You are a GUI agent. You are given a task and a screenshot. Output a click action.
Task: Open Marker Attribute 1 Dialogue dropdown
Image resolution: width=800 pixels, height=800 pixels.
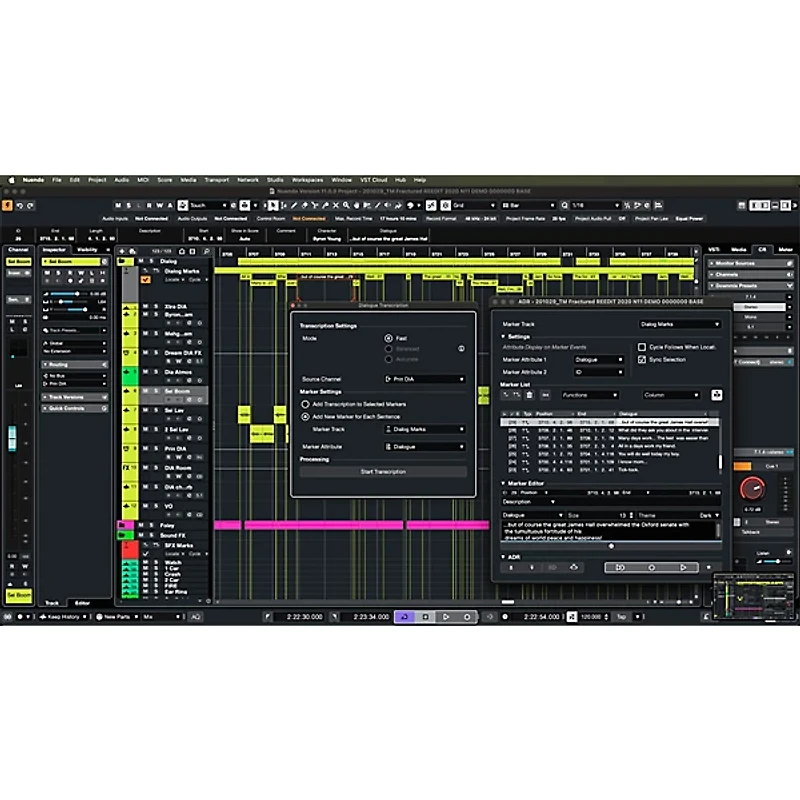pyautogui.click(x=599, y=358)
